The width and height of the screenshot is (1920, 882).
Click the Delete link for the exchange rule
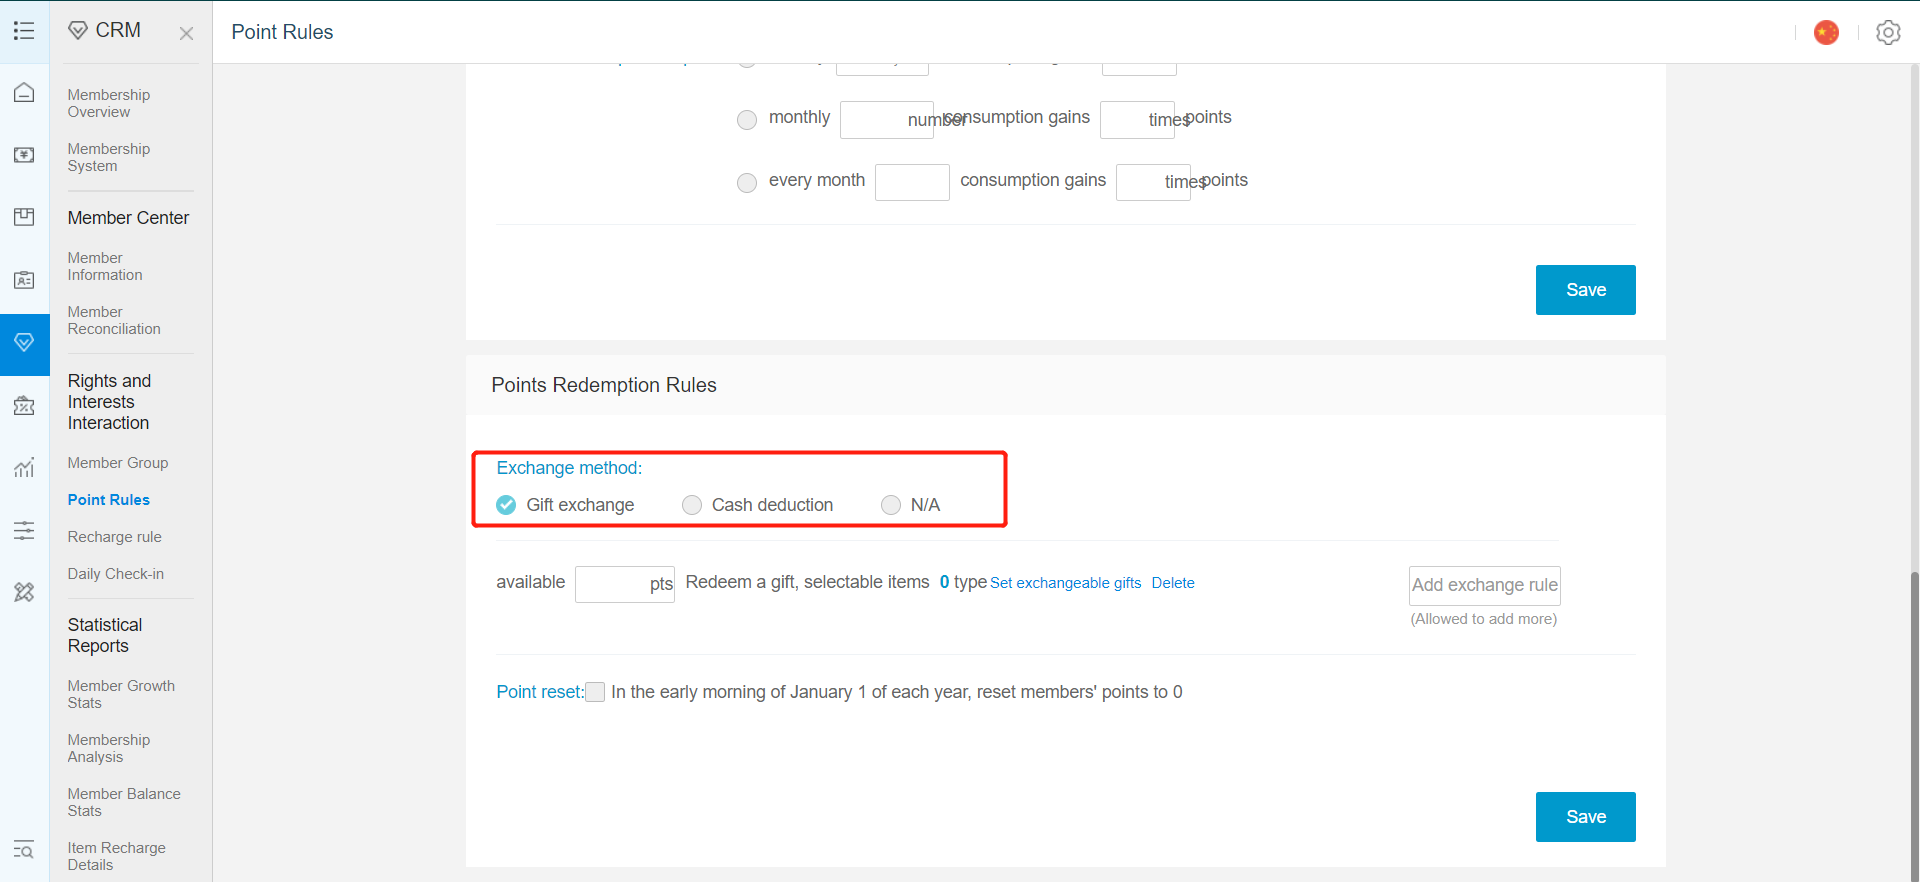pyautogui.click(x=1173, y=583)
